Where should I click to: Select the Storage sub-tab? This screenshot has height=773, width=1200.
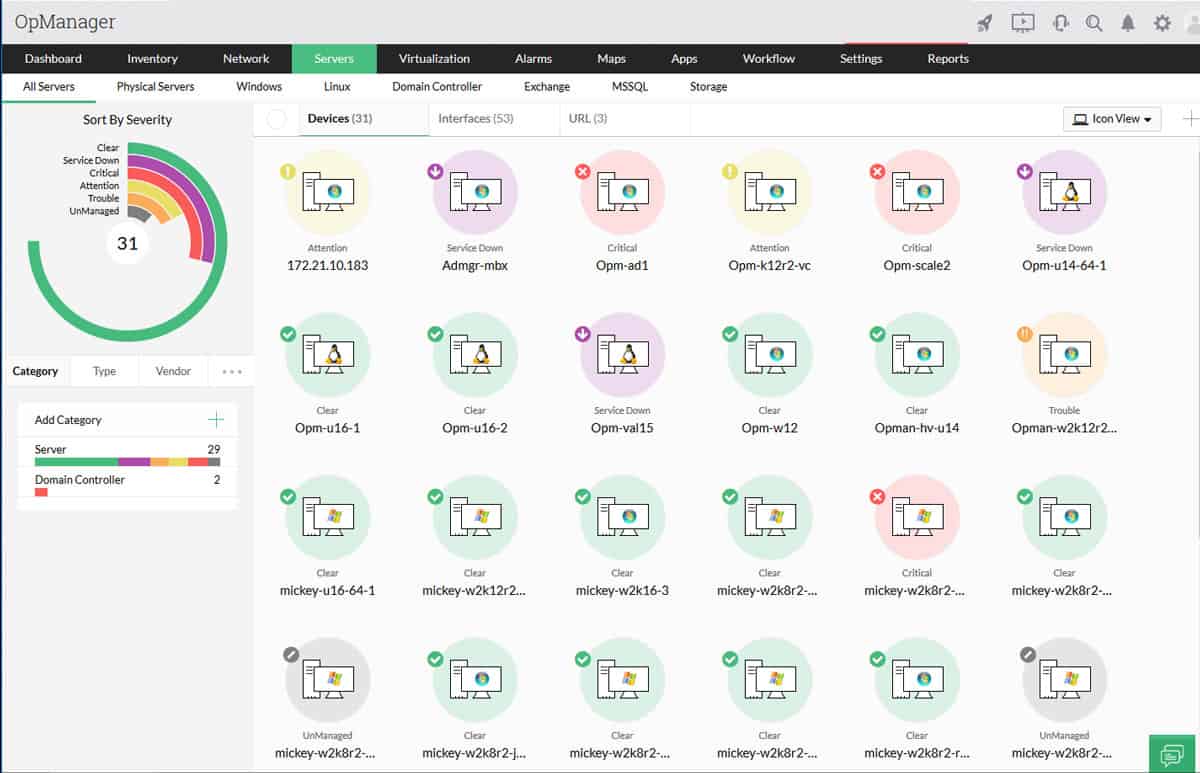(x=708, y=87)
